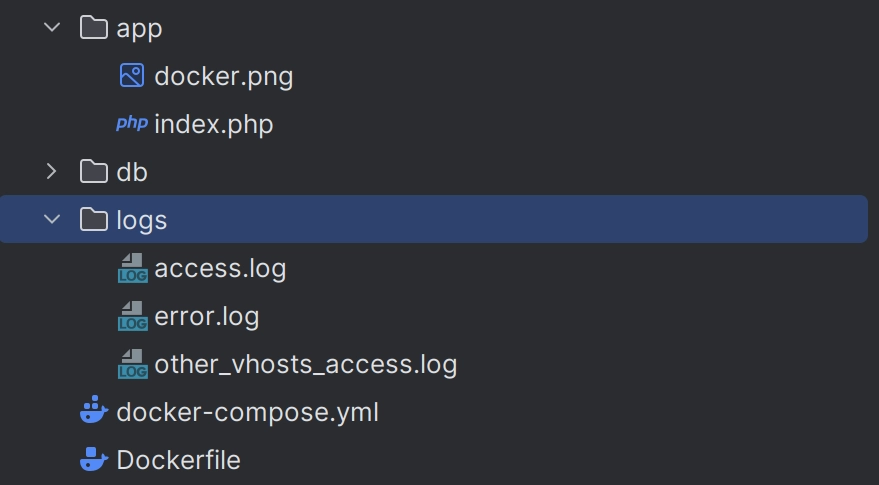This screenshot has height=485, width=879.
Task: Click the LOG icon beside access.log
Action: pyautogui.click(x=132, y=269)
